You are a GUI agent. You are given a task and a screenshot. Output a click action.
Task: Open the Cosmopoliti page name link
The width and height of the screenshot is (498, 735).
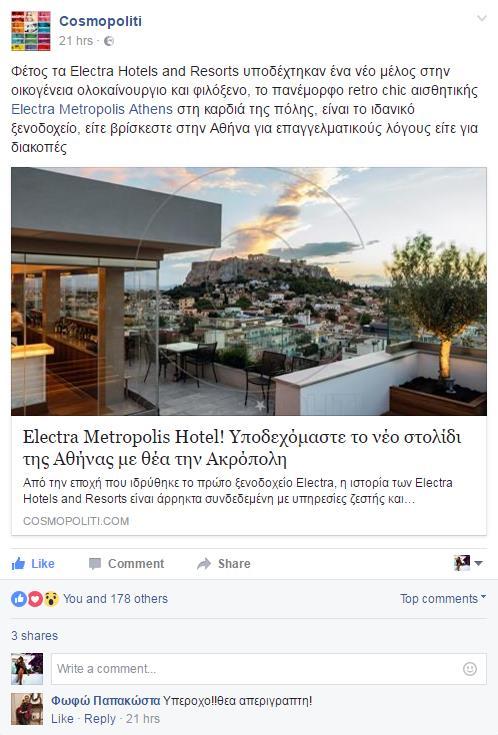100,21
